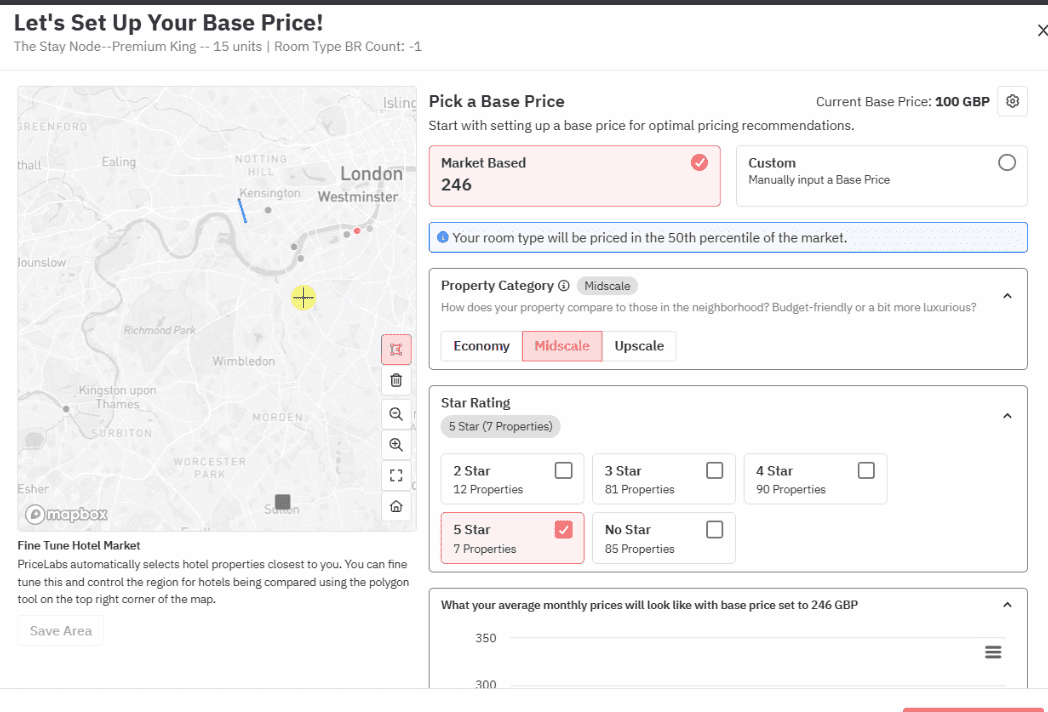This screenshot has width=1048, height=712.
Task: Open the chart context menu icon
Action: pos(993,651)
